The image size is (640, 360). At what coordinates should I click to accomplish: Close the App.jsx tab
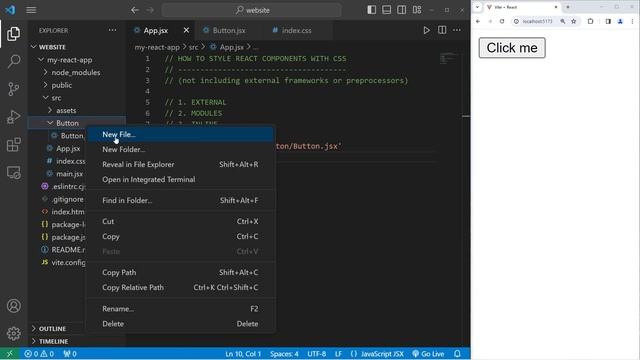coord(186,30)
